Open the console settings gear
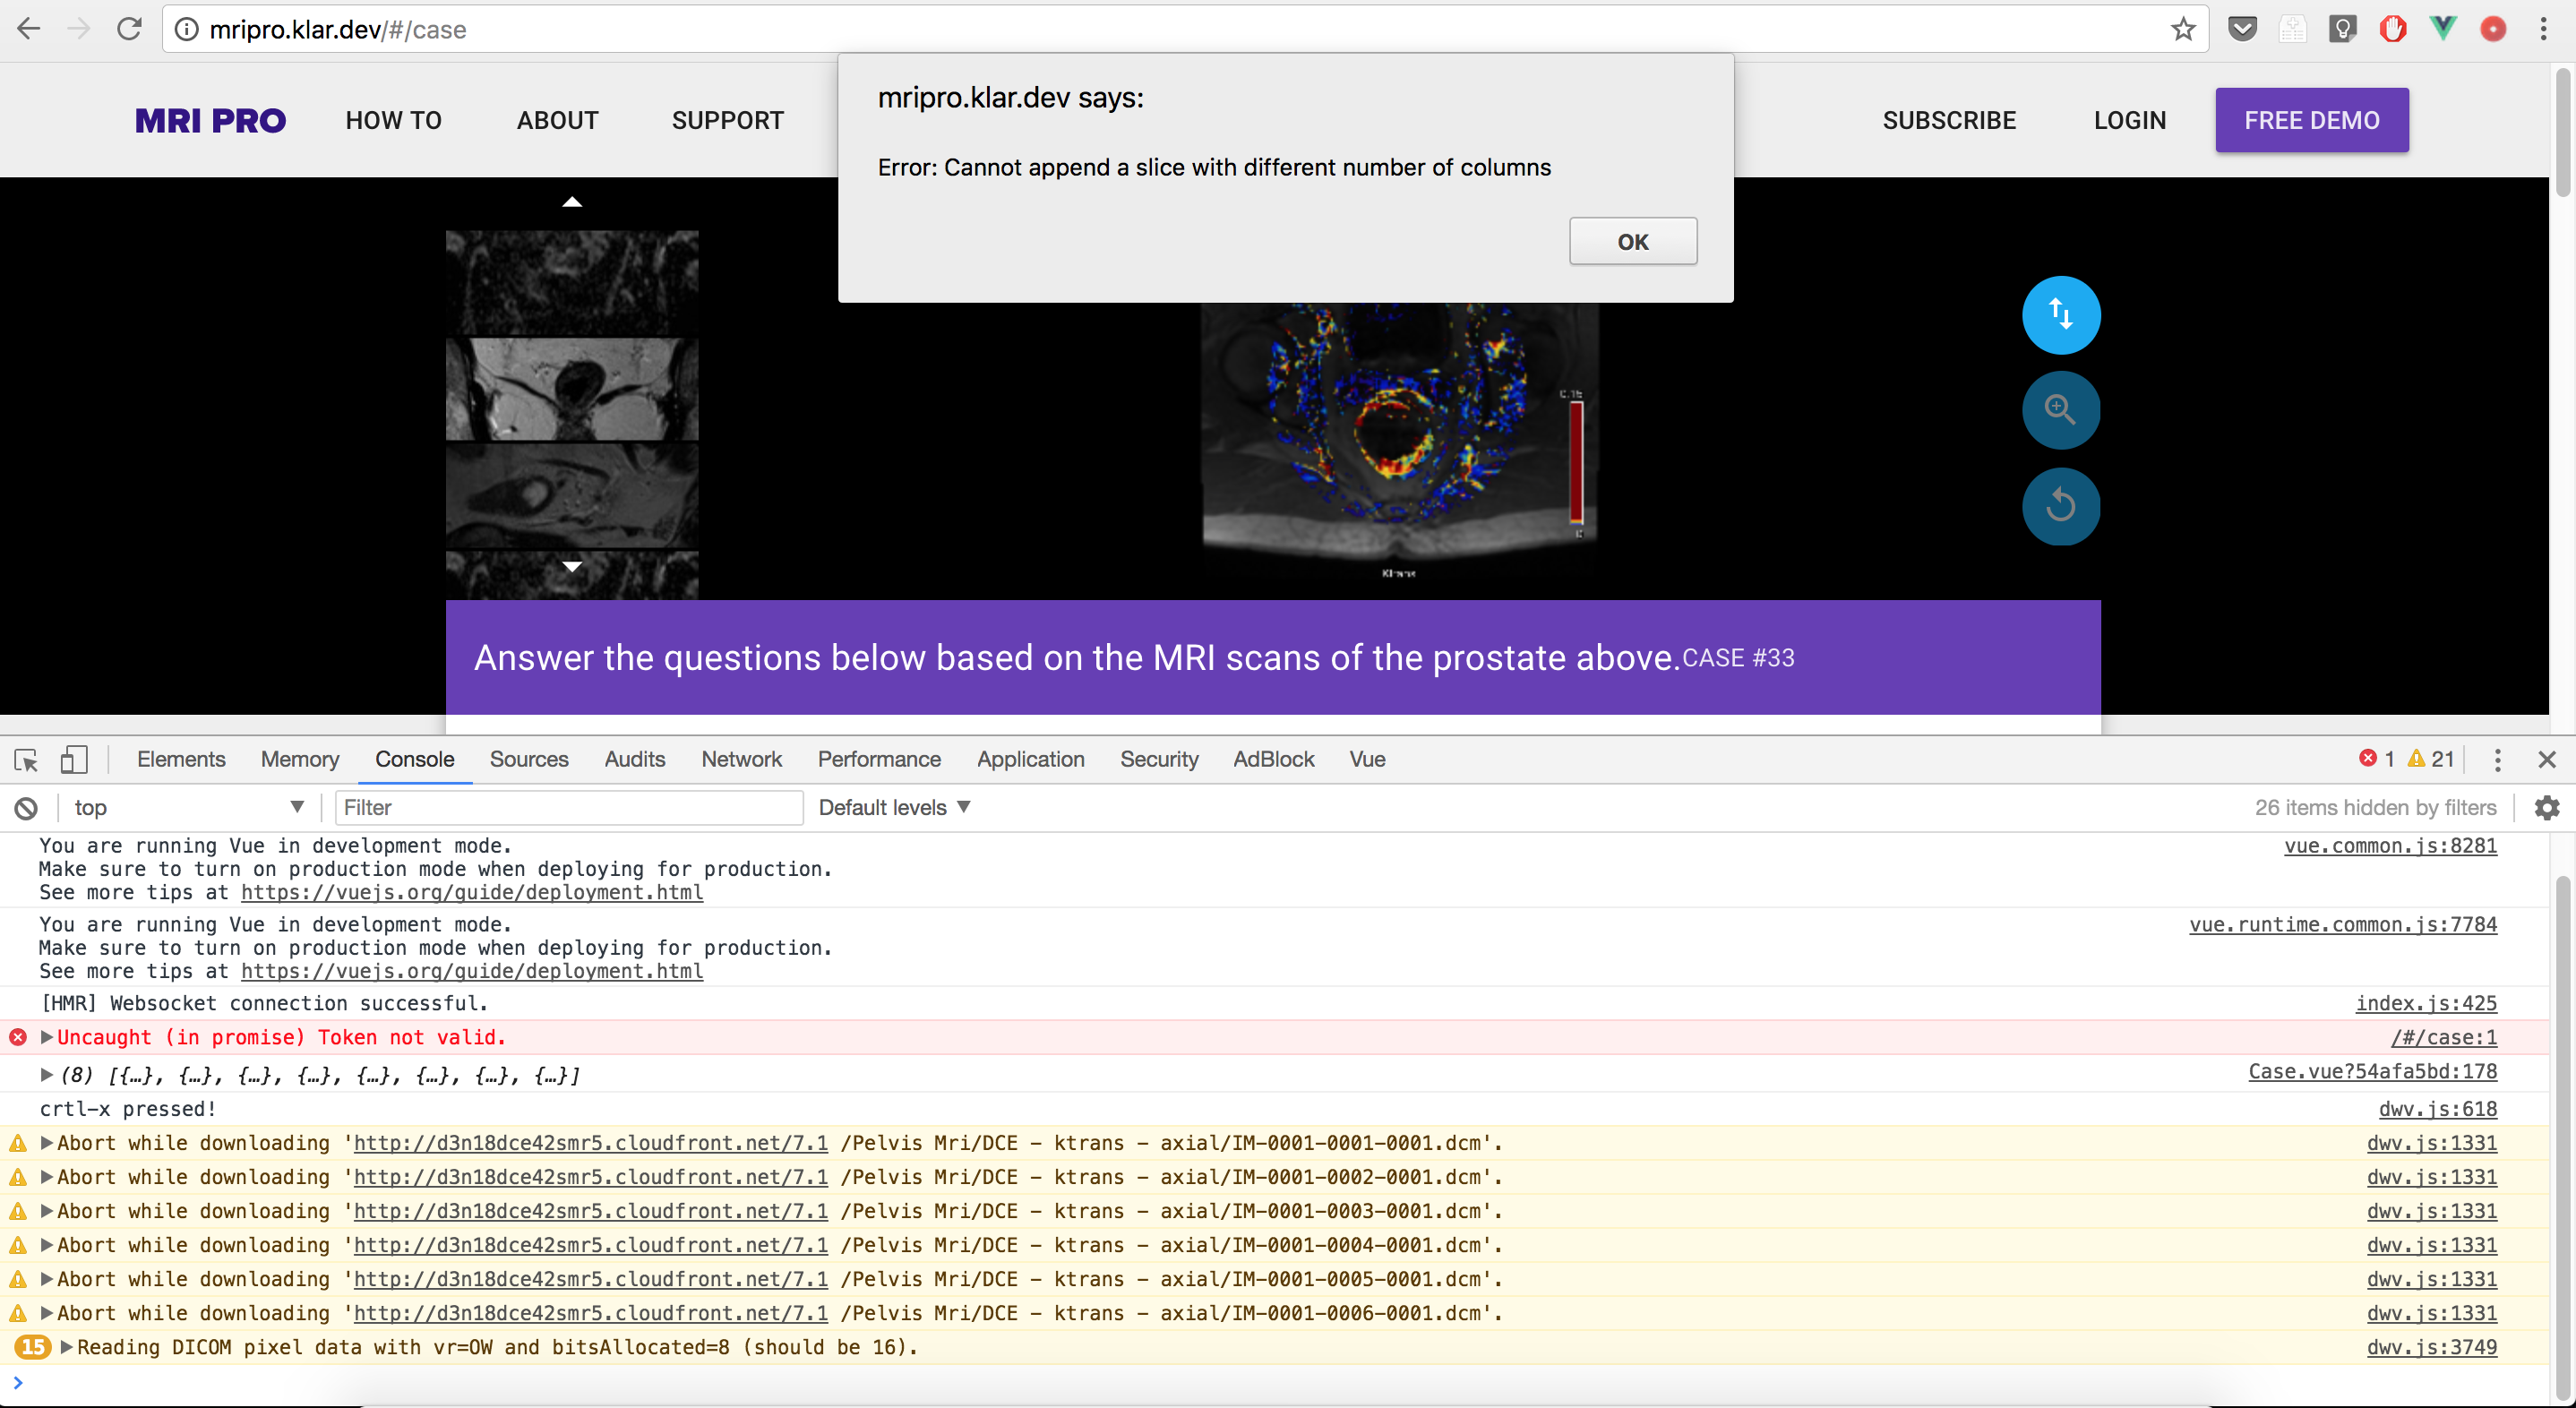The height and width of the screenshot is (1408, 2576). [x=2546, y=807]
